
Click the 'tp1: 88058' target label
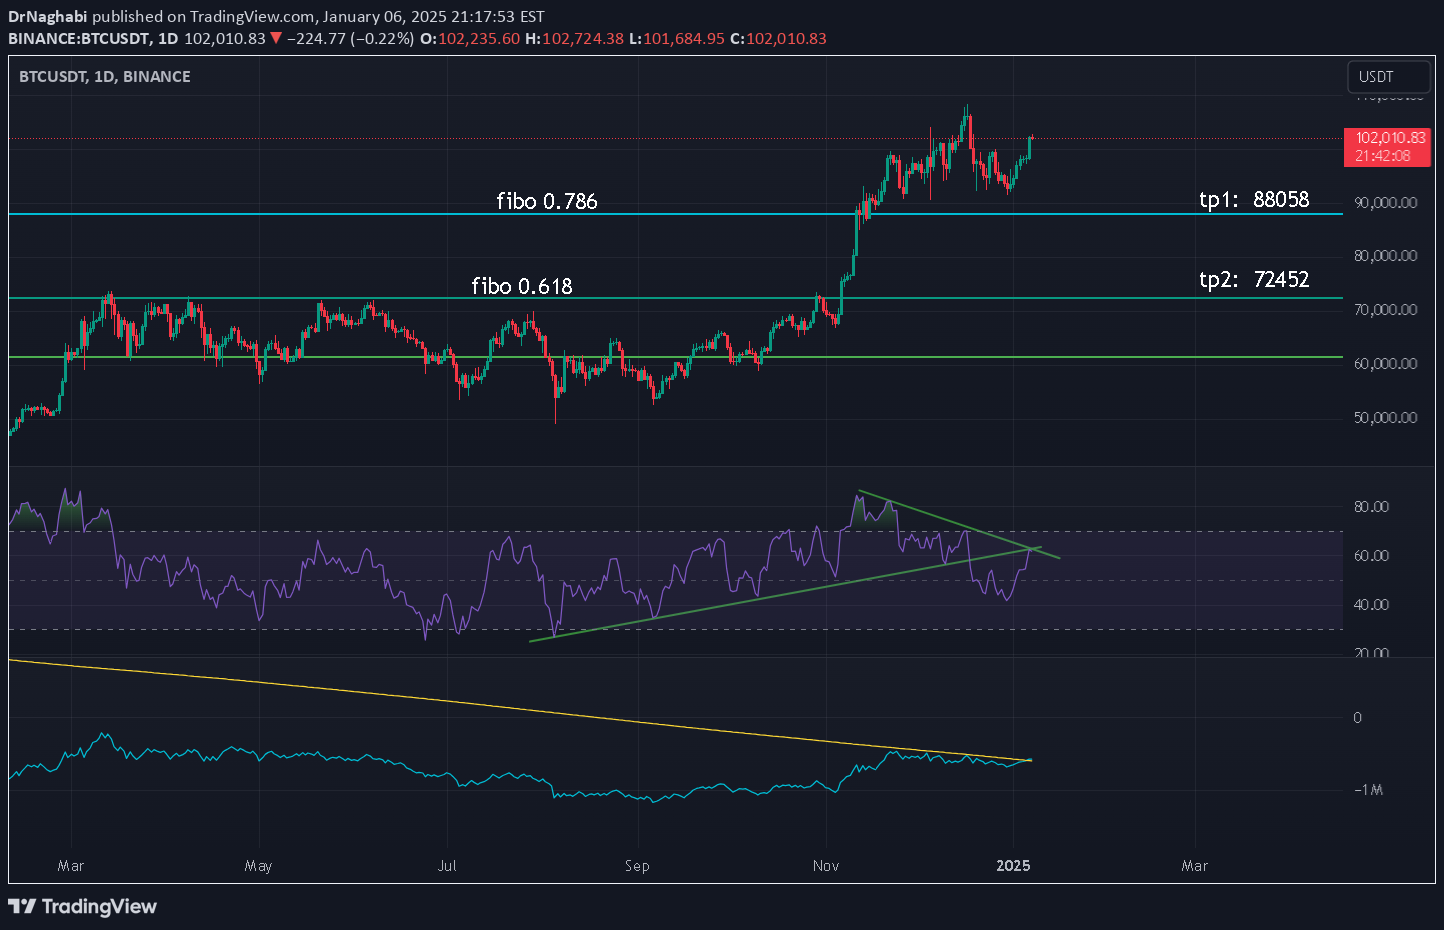[1254, 199]
